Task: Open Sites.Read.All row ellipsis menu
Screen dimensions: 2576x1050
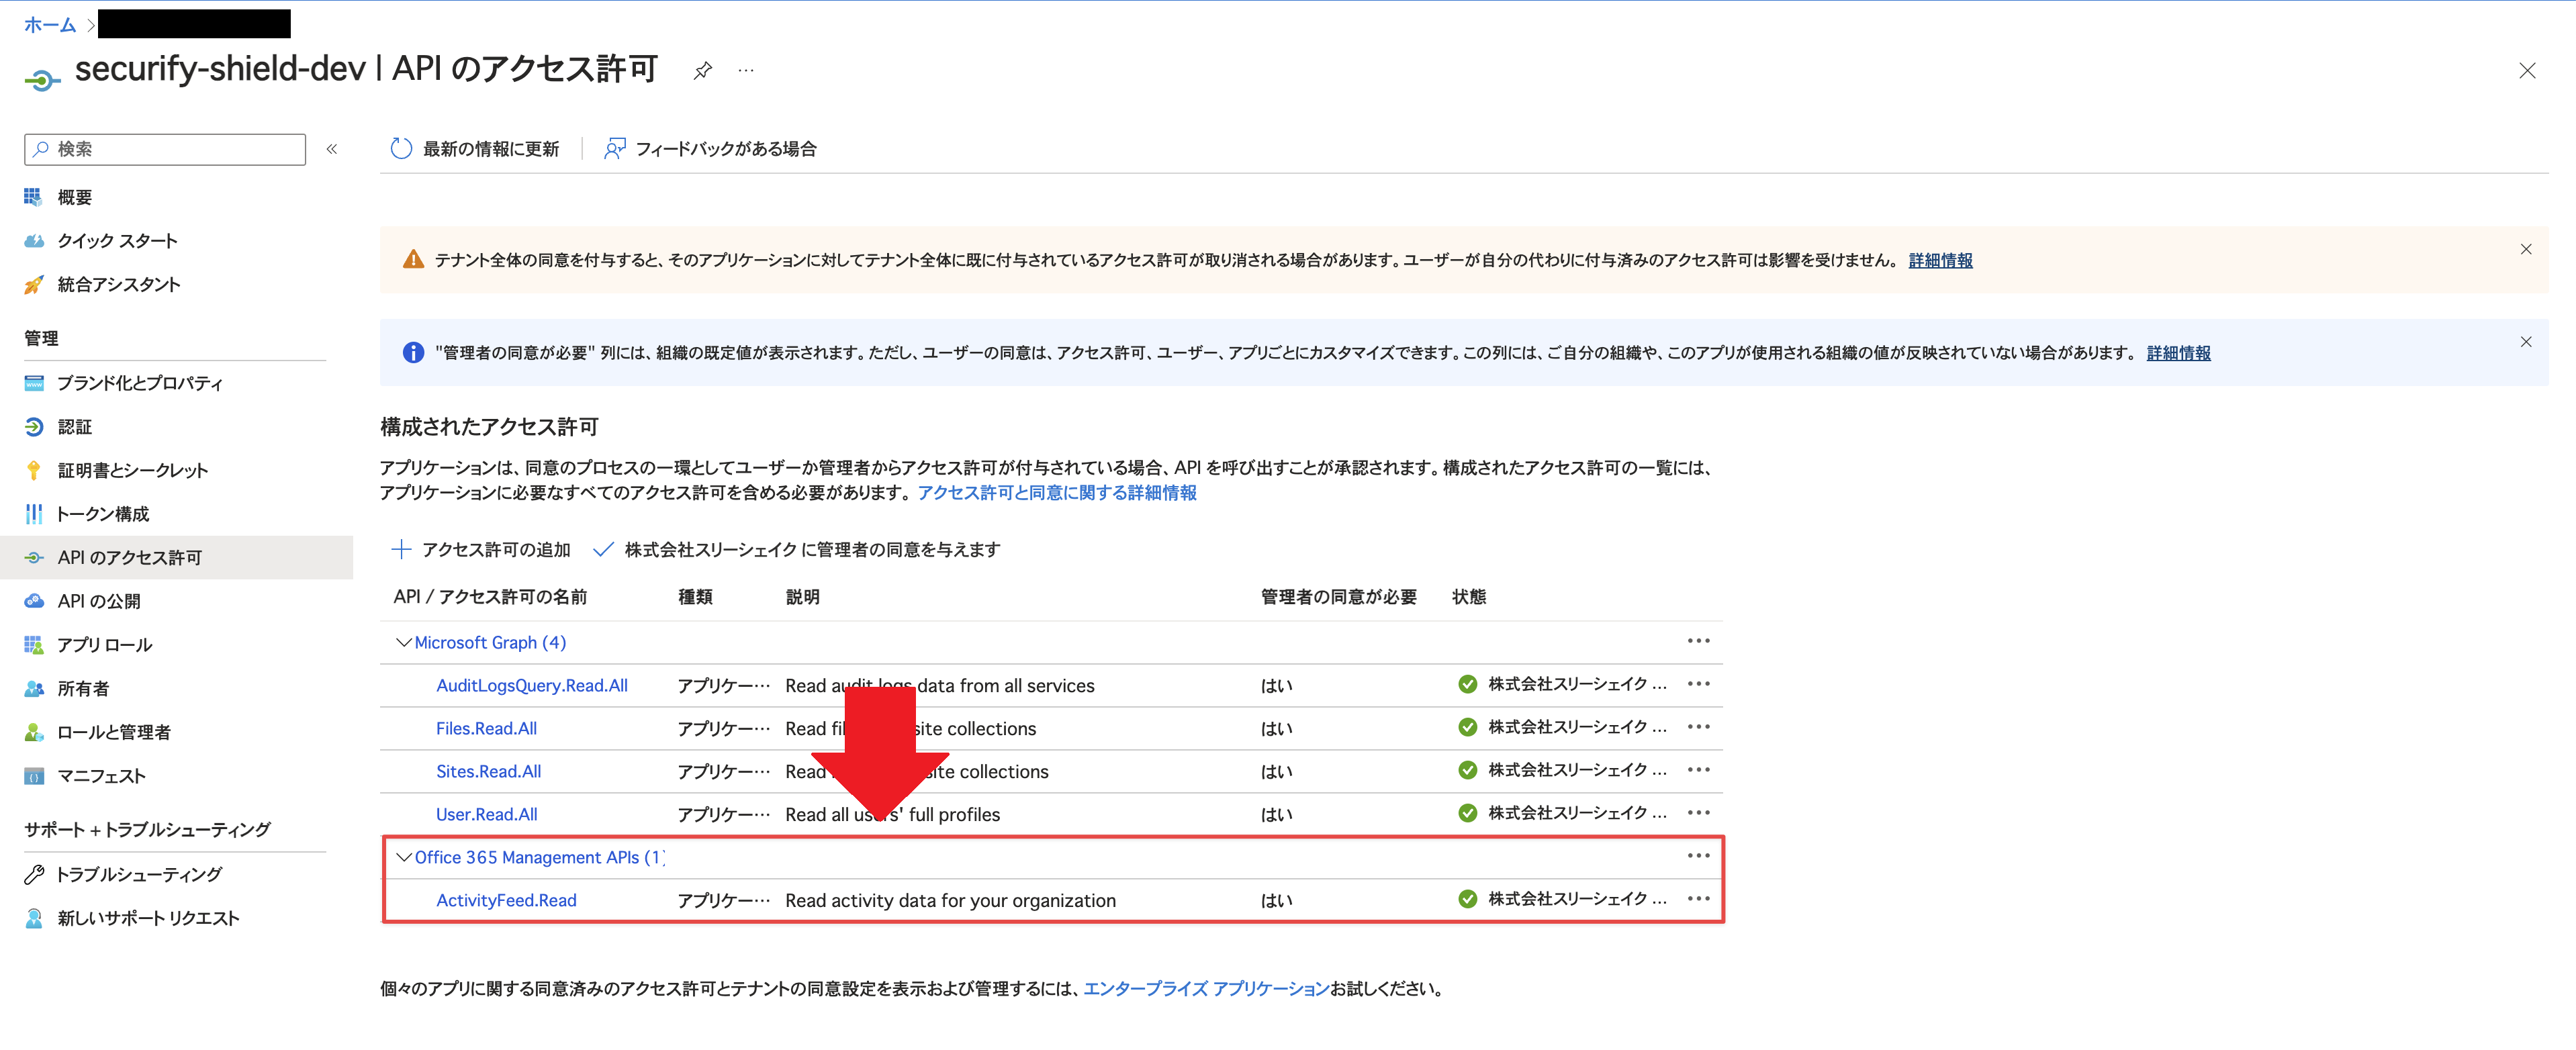Action: coord(1698,770)
